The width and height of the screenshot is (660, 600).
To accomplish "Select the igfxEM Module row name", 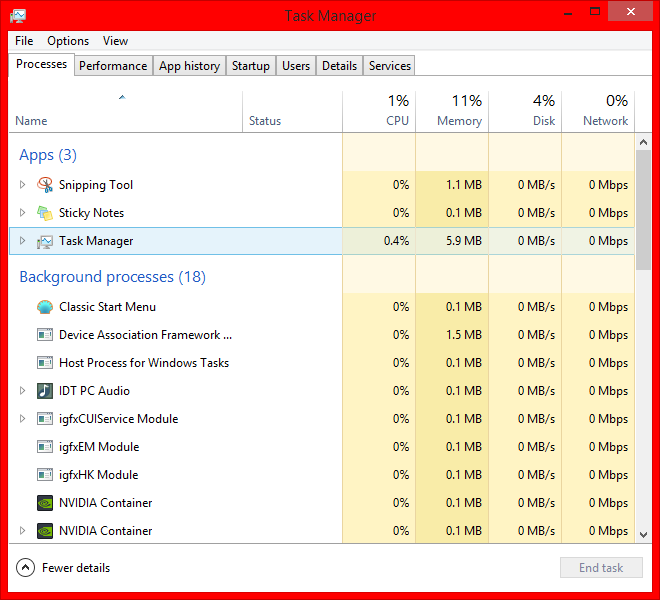I will point(99,447).
